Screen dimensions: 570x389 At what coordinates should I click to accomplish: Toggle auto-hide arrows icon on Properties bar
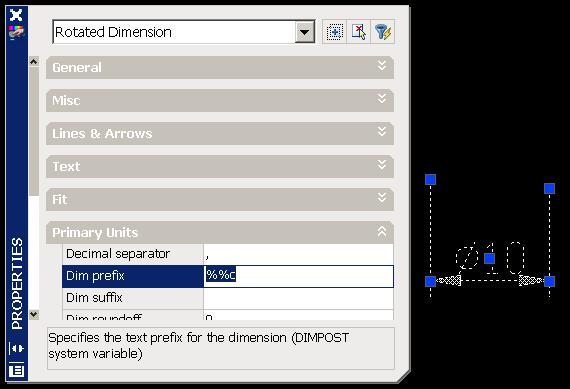(x=16, y=348)
